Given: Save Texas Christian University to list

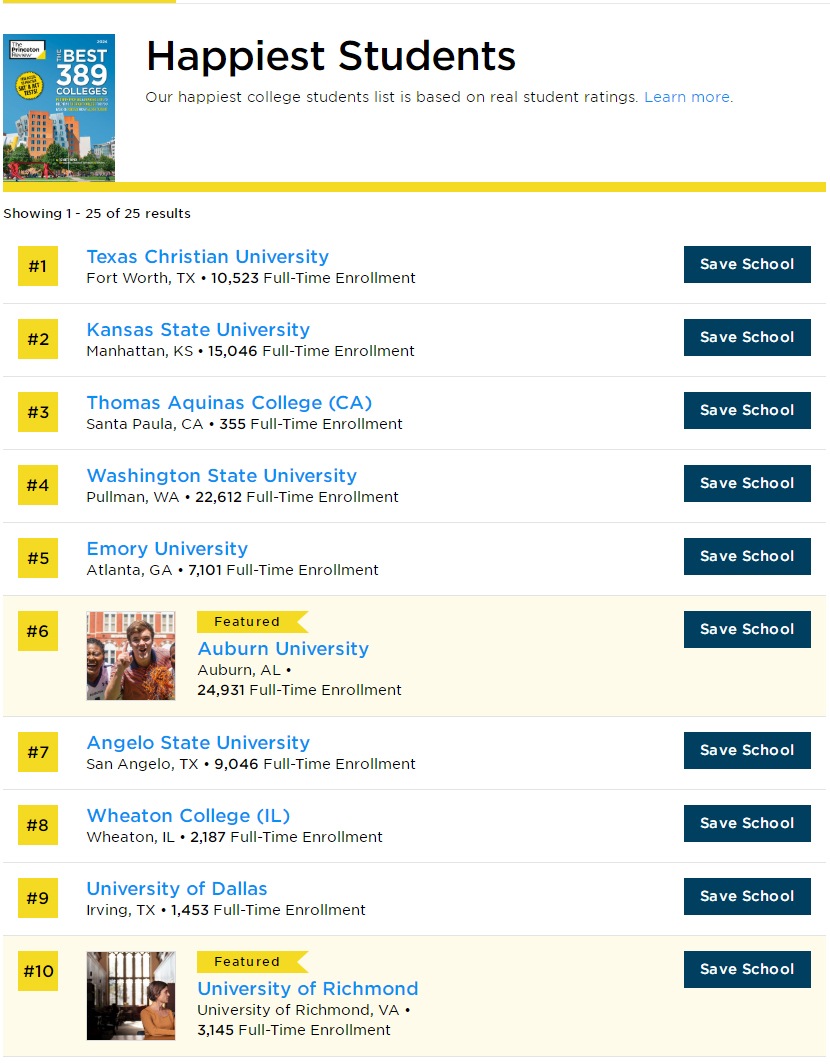Looking at the screenshot, I should click(746, 265).
